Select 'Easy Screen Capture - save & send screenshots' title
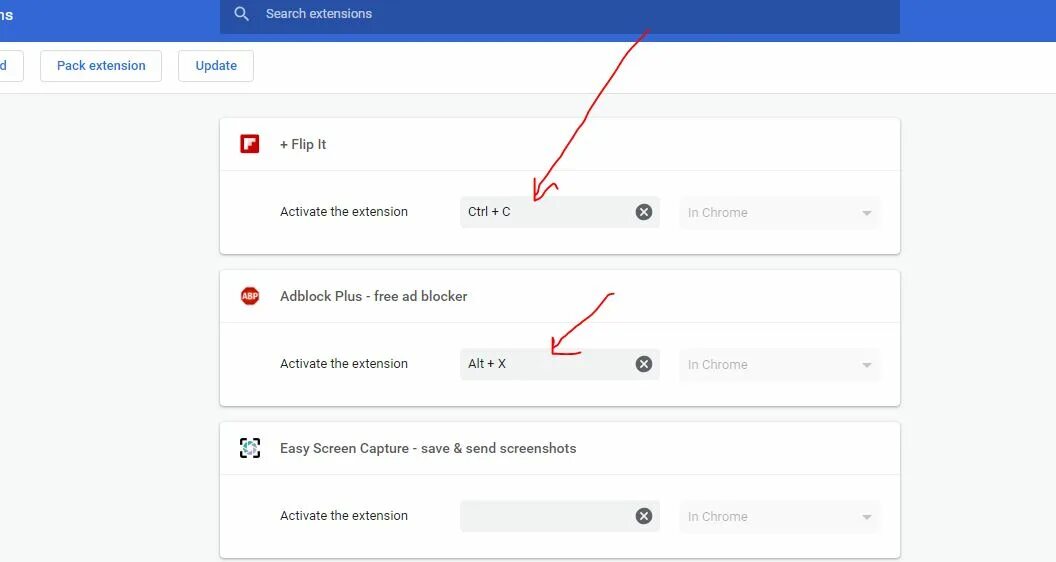This screenshot has width=1056, height=562. (428, 448)
